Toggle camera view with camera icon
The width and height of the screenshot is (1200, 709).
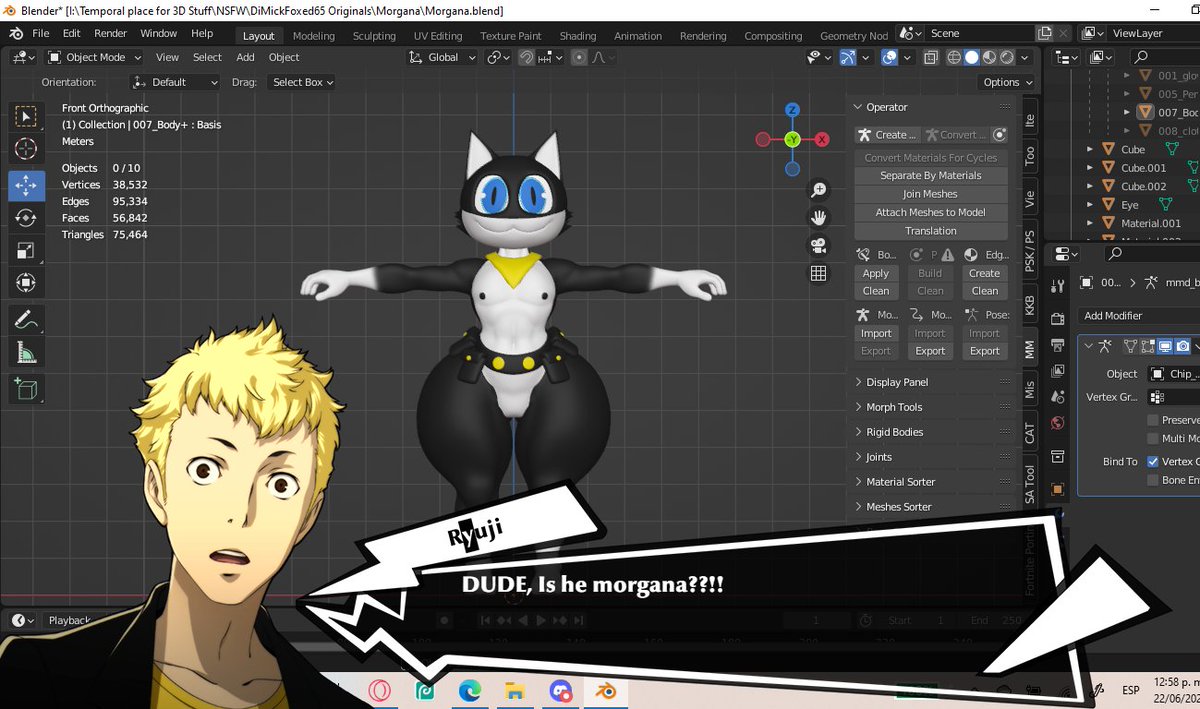tap(818, 245)
